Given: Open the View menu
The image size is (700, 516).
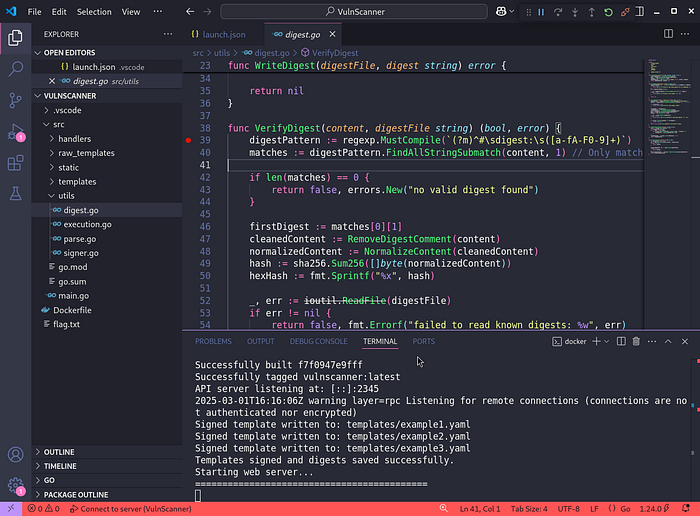Looking at the screenshot, I should pos(131,12).
